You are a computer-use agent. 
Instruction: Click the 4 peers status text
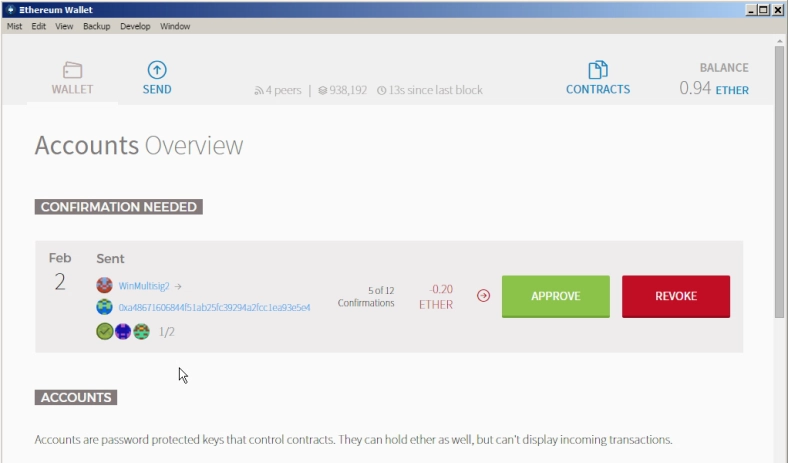click(283, 90)
